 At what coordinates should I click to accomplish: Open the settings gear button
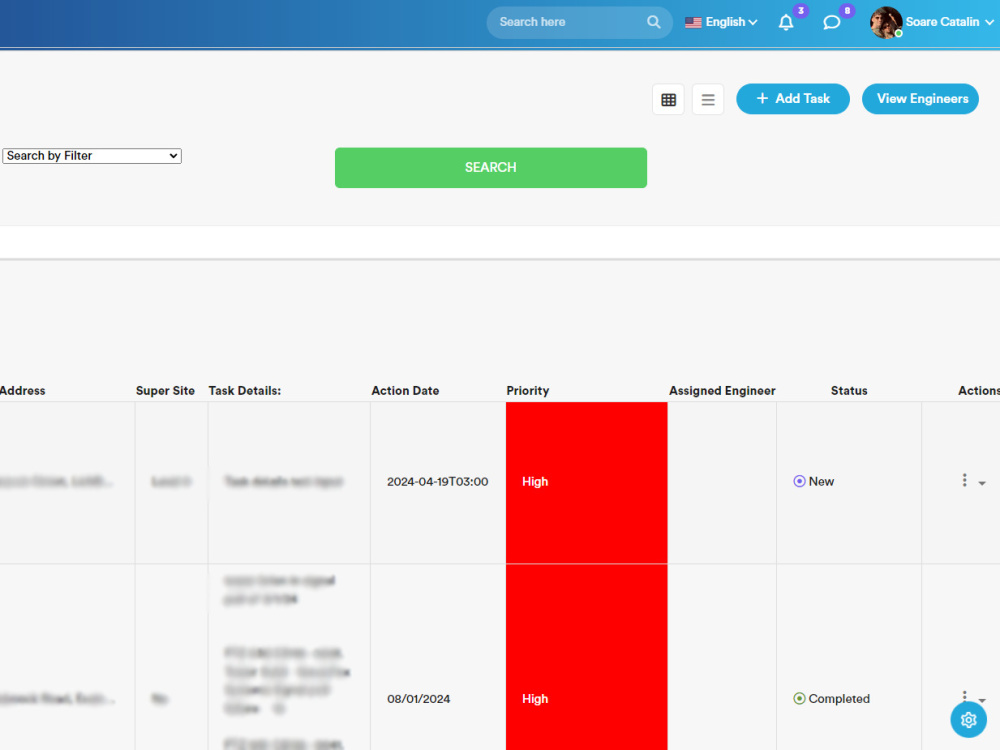(968, 719)
